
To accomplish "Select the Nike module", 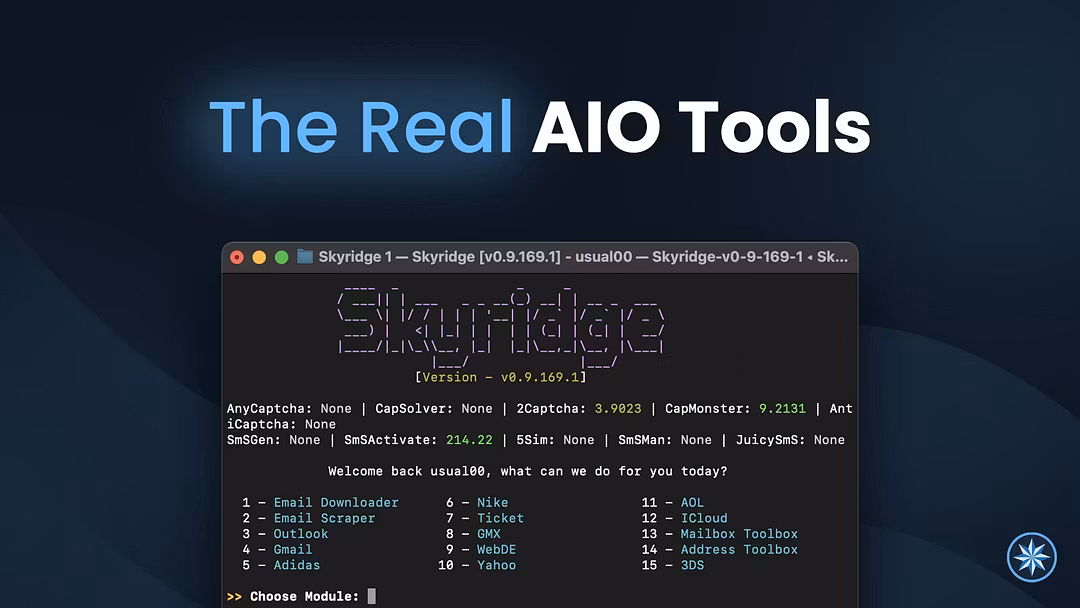I will click(493, 502).
